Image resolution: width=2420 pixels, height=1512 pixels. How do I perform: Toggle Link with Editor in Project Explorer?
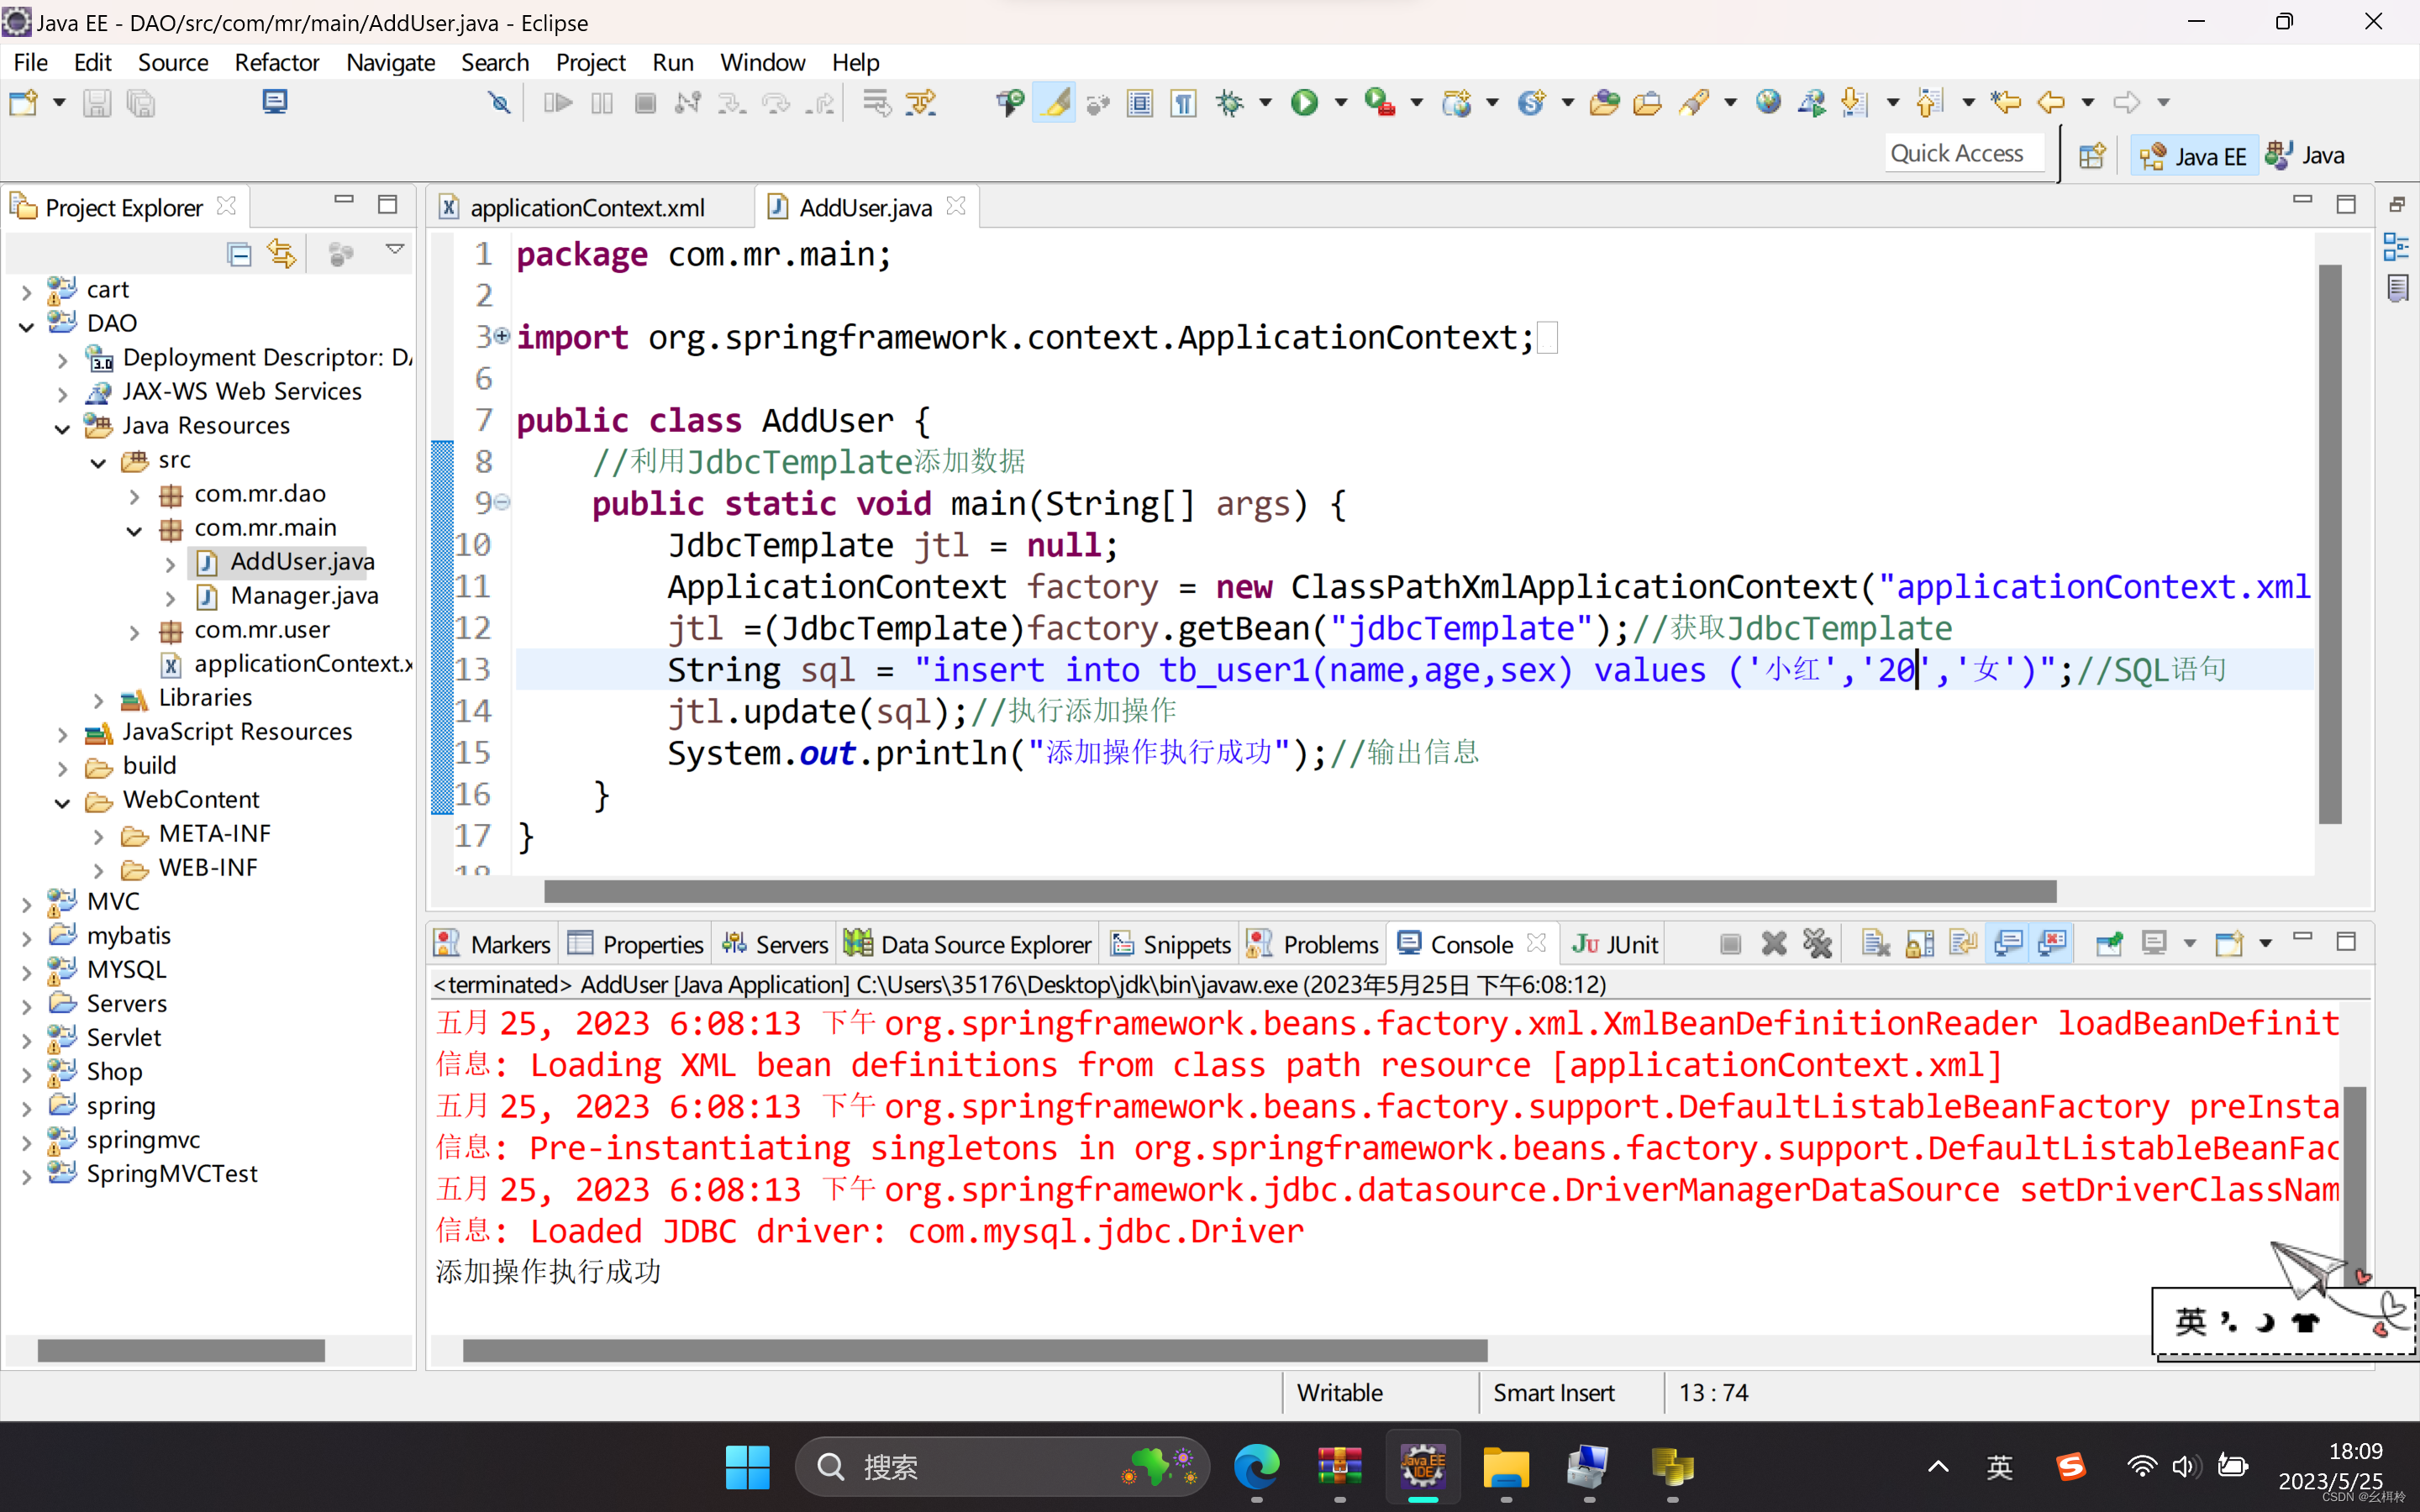point(282,254)
